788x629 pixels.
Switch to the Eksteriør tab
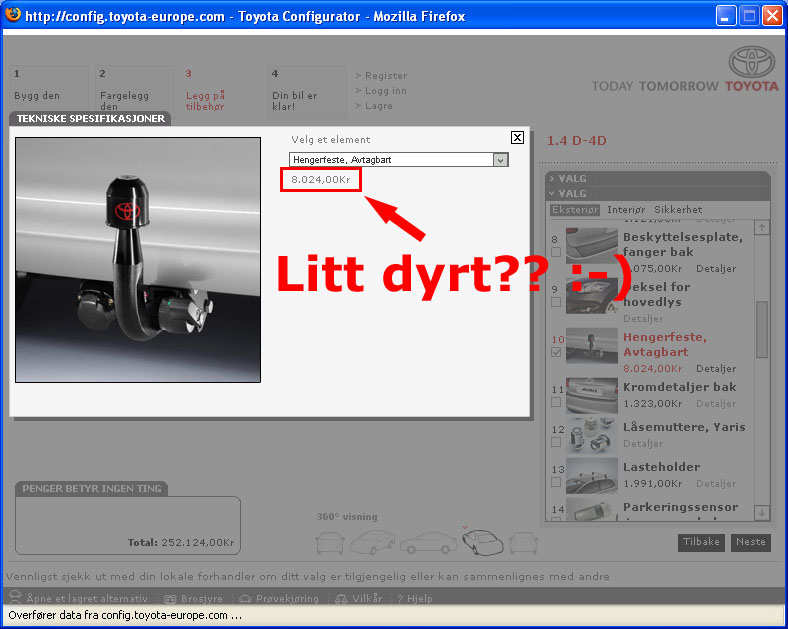(574, 210)
